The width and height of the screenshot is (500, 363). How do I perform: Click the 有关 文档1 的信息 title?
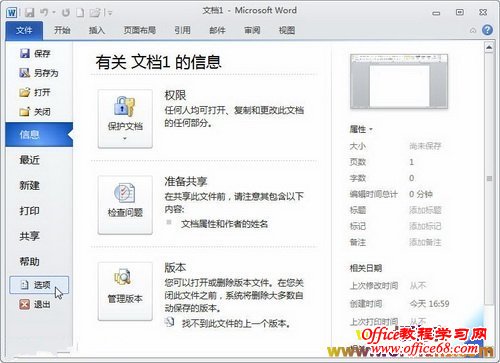tap(158, 62)
